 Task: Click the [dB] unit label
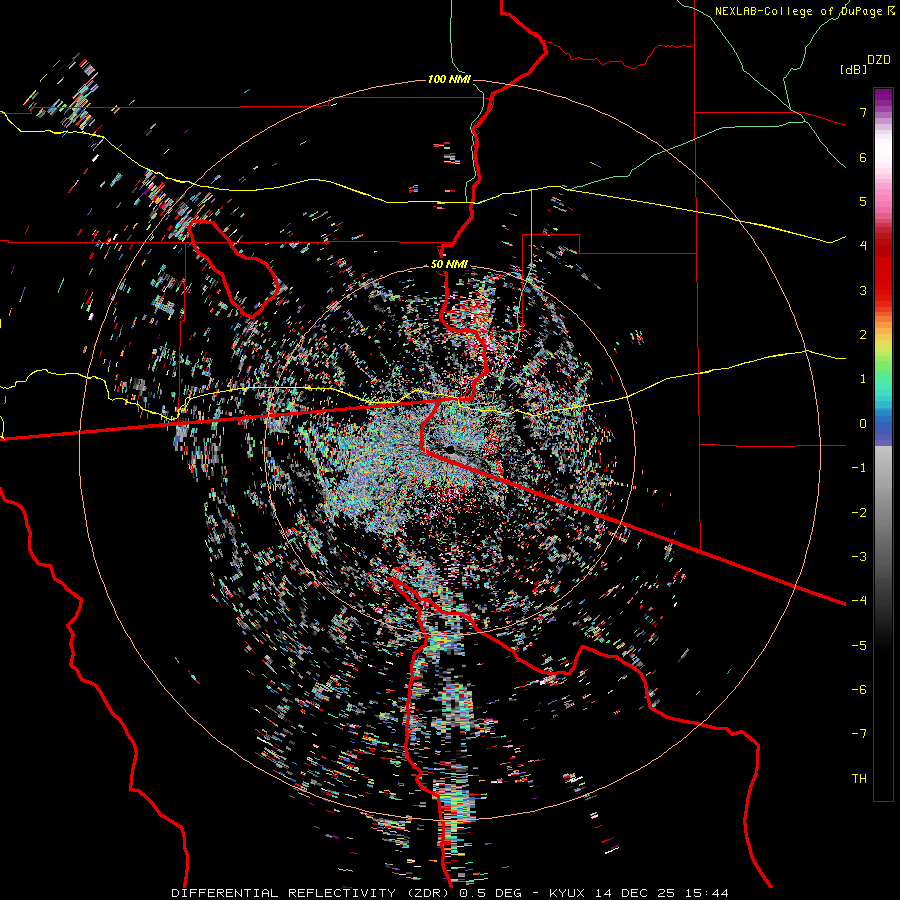pos(854,69)
